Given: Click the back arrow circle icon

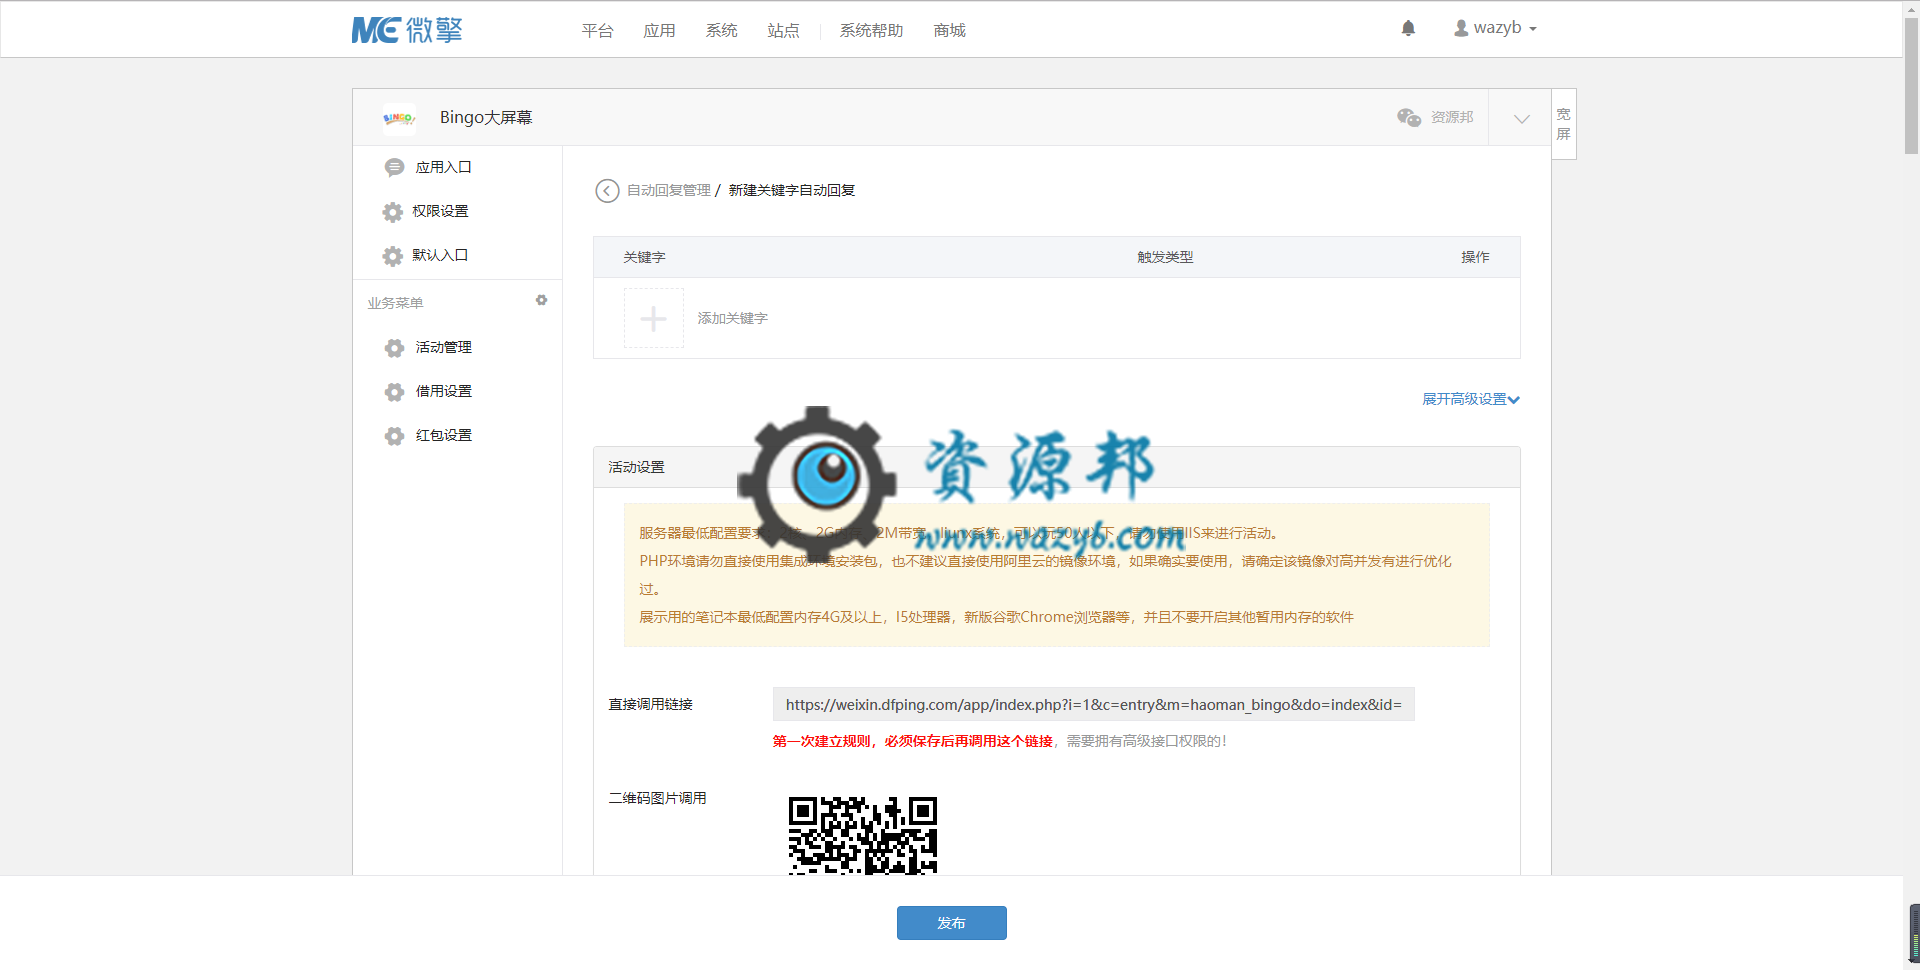Looking at the screenshot, I should coord(607,191).
